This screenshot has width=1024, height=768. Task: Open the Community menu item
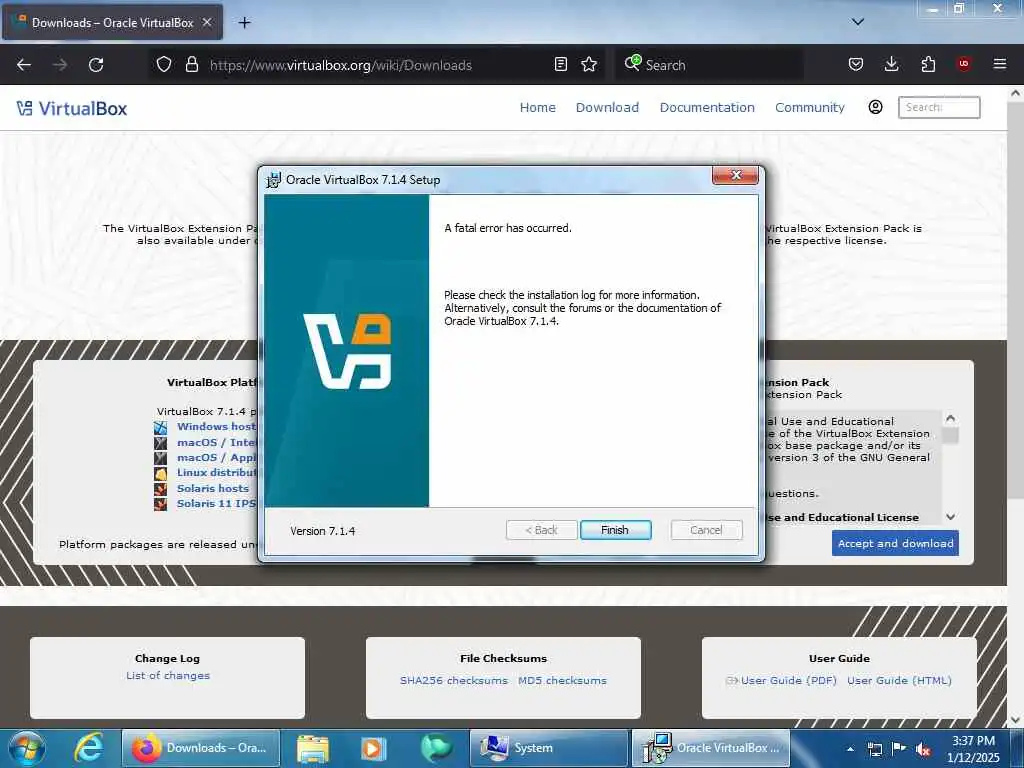(810, 108)
